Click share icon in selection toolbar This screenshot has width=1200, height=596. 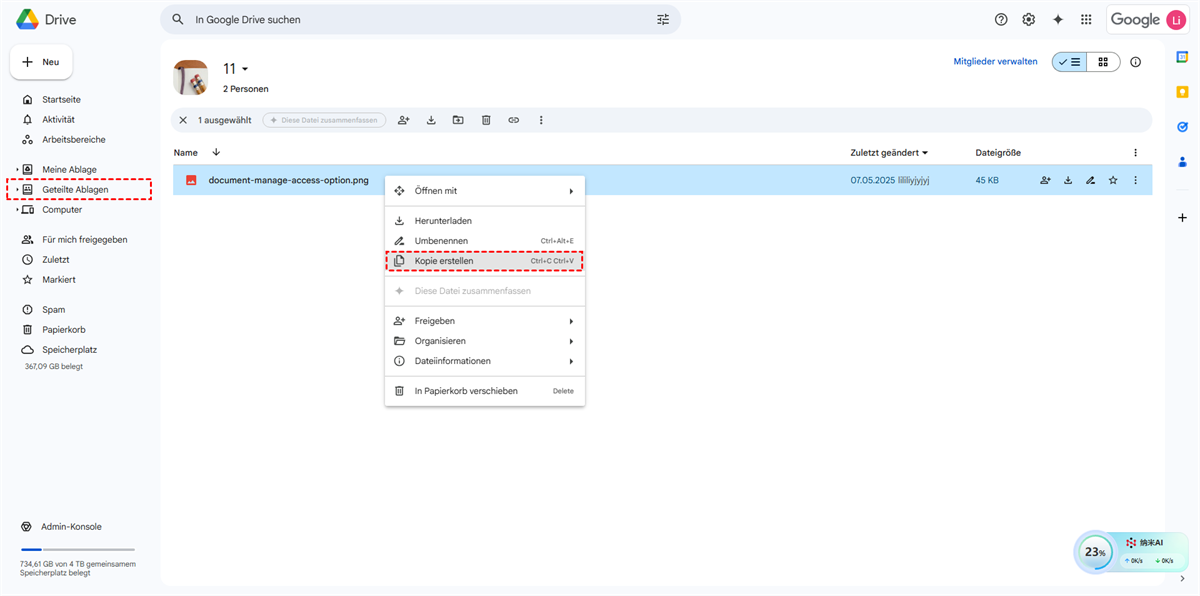[x=404, y=120]
